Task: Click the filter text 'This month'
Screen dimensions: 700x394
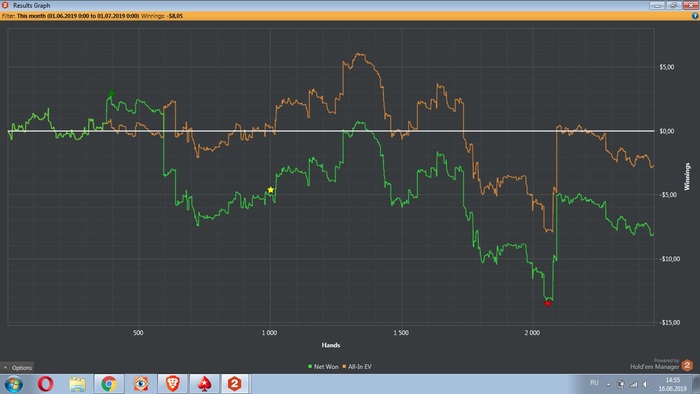Action: [x=32, y=16]
